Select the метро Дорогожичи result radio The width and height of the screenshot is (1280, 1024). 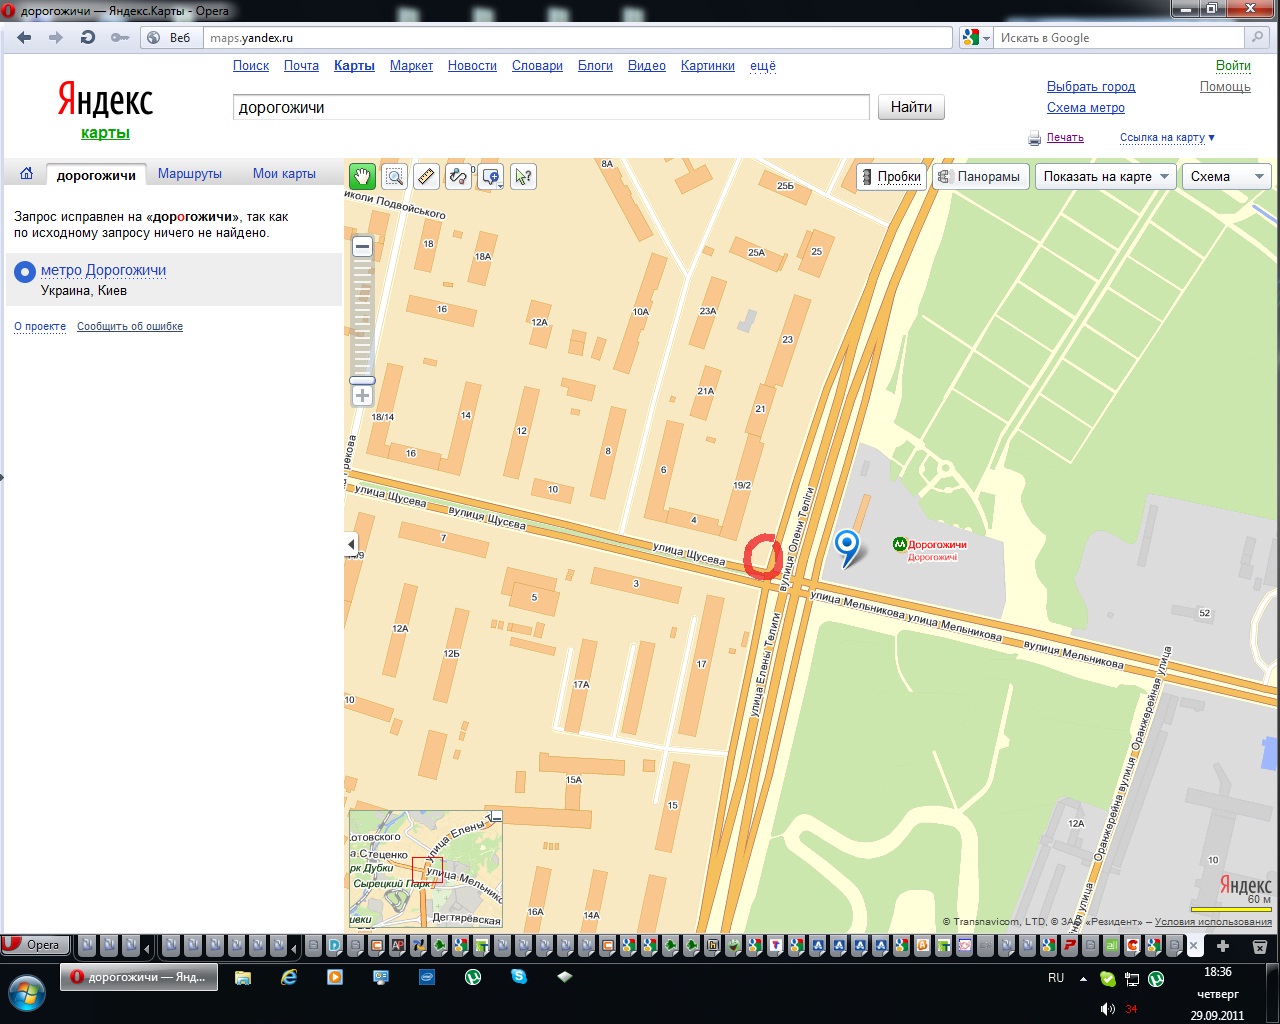[24, 272]
